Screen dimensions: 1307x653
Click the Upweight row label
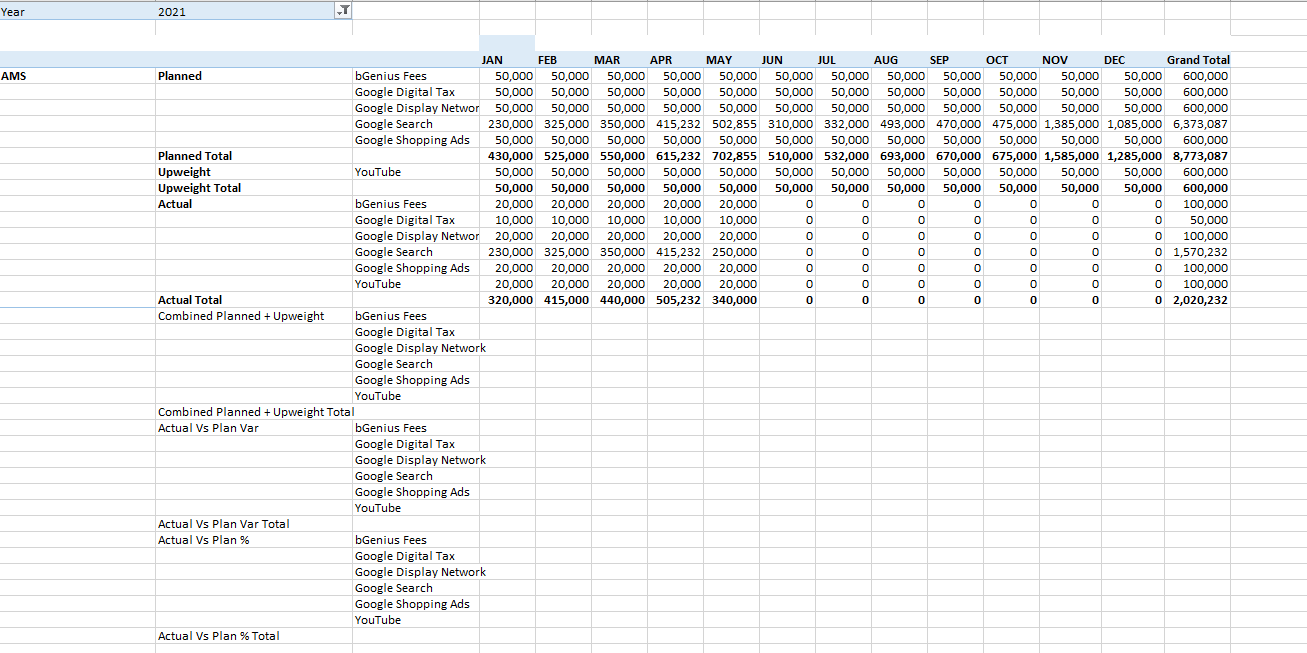[x=184, y=172]
